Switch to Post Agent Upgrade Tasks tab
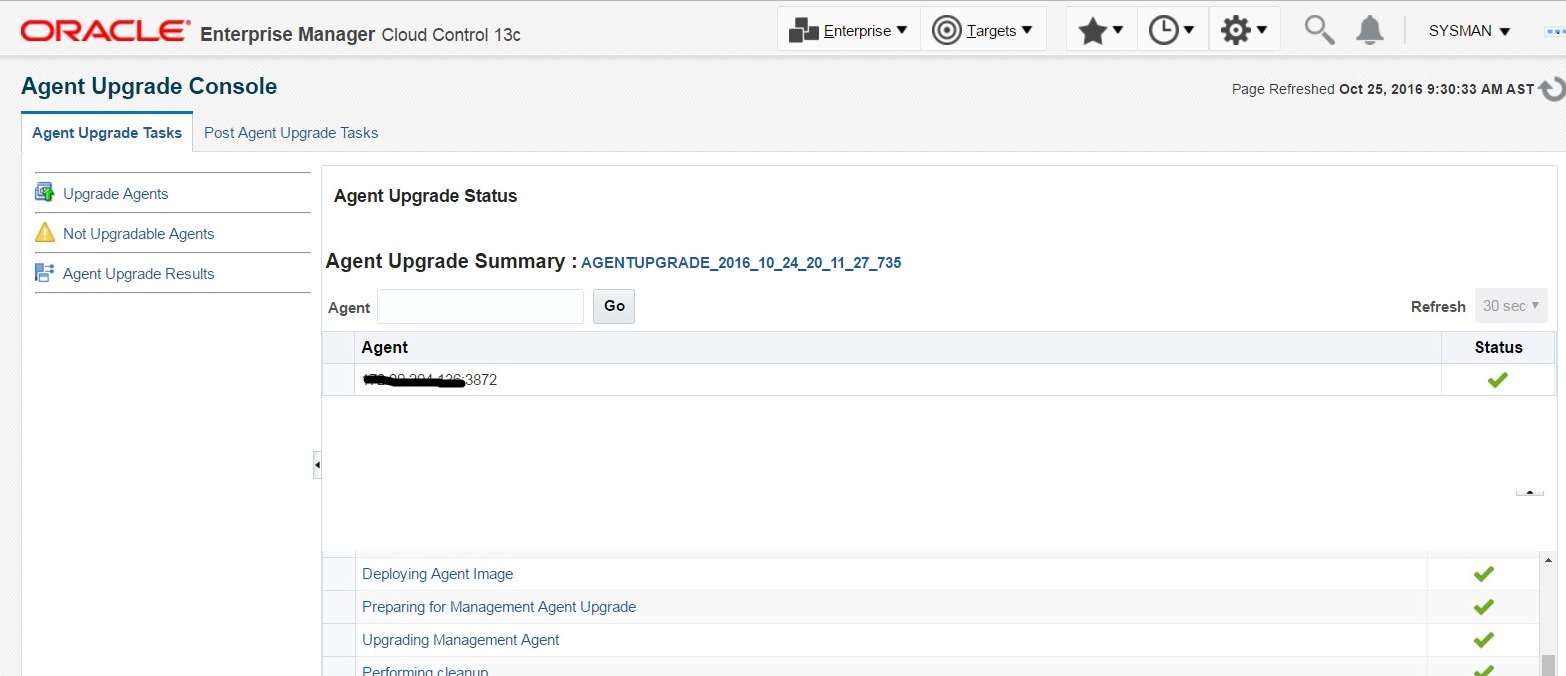 coord(291,133)
